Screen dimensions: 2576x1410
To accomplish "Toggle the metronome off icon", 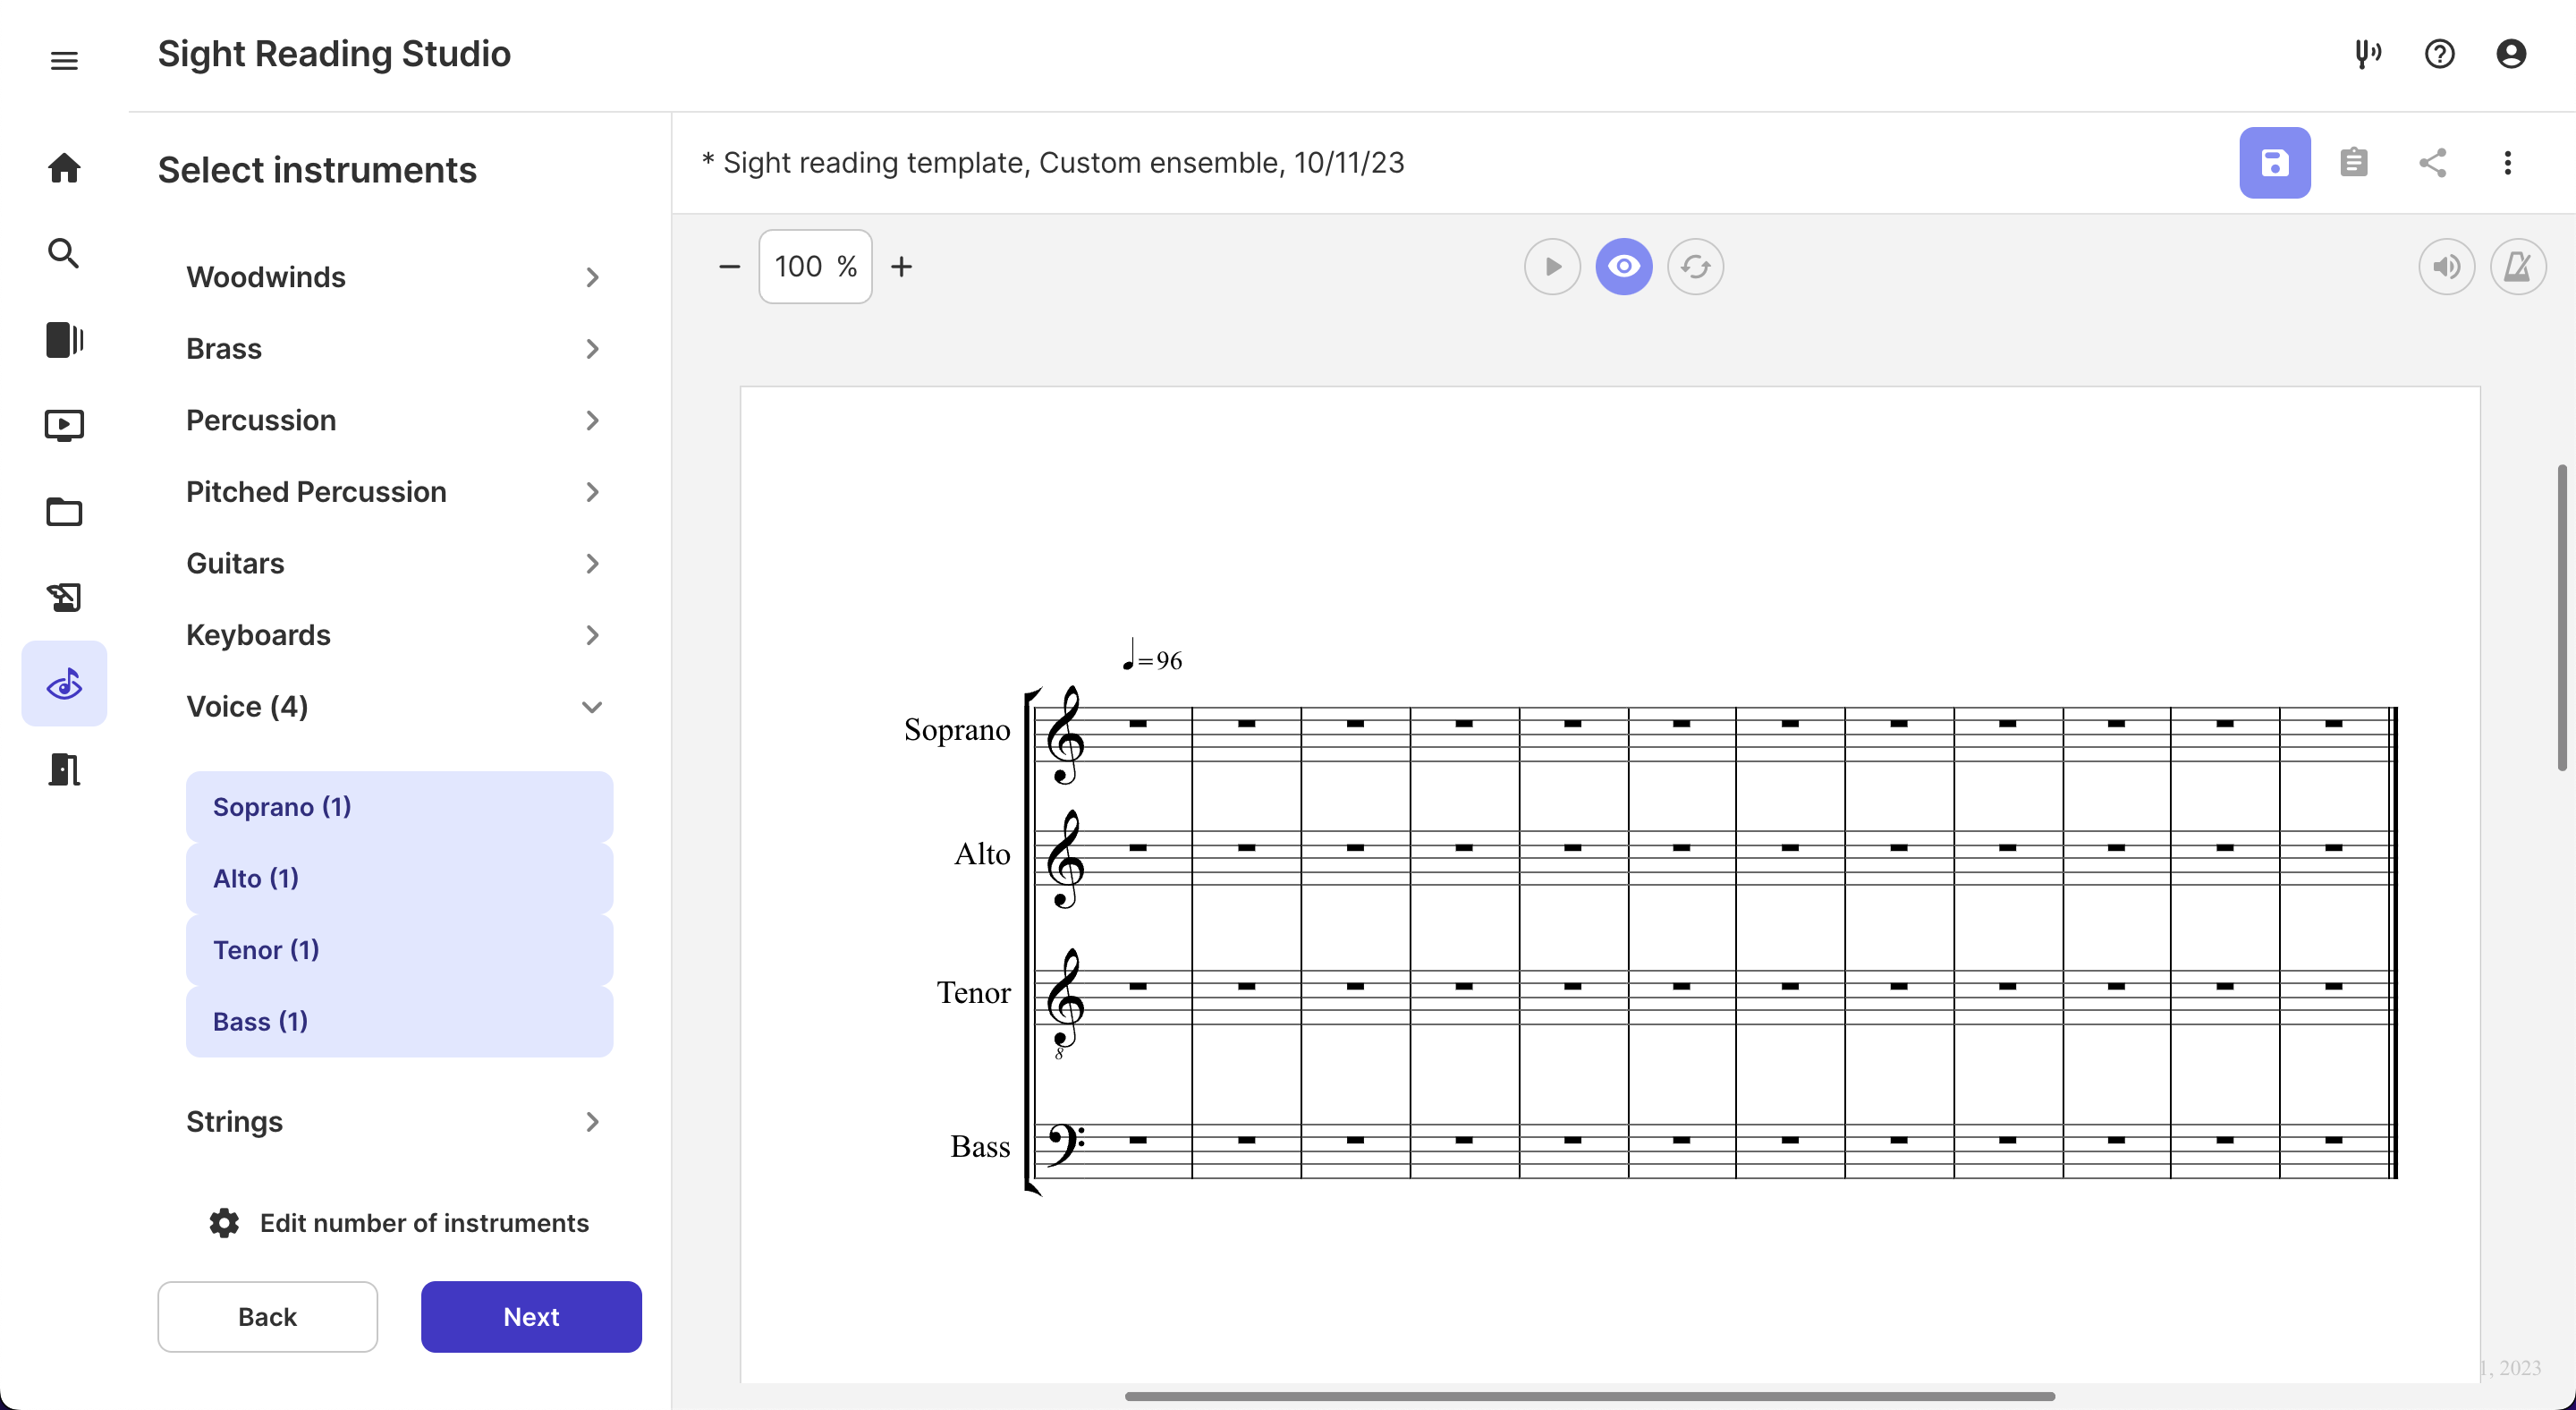I will coord(2517,267).
